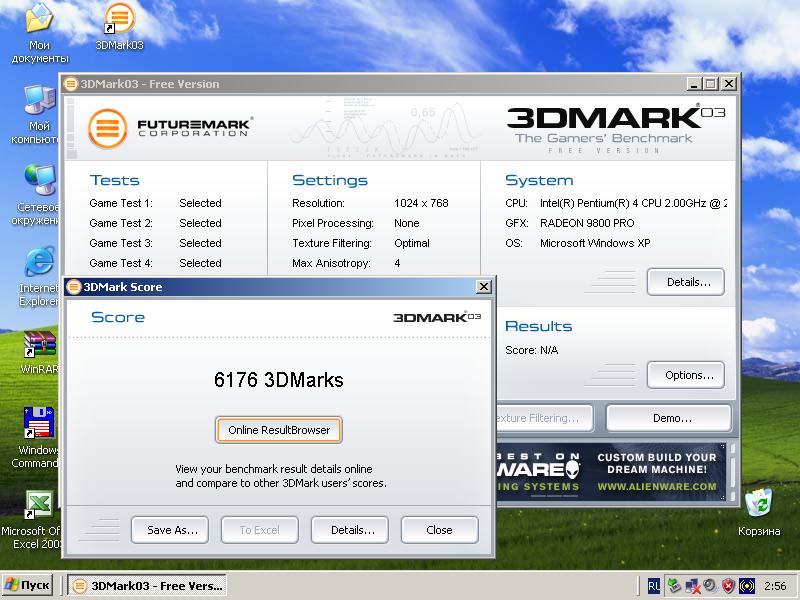Open the Online ResultBrowser
Image resolution: width=800 pixels, height=600 pixels.
point(279,430)
